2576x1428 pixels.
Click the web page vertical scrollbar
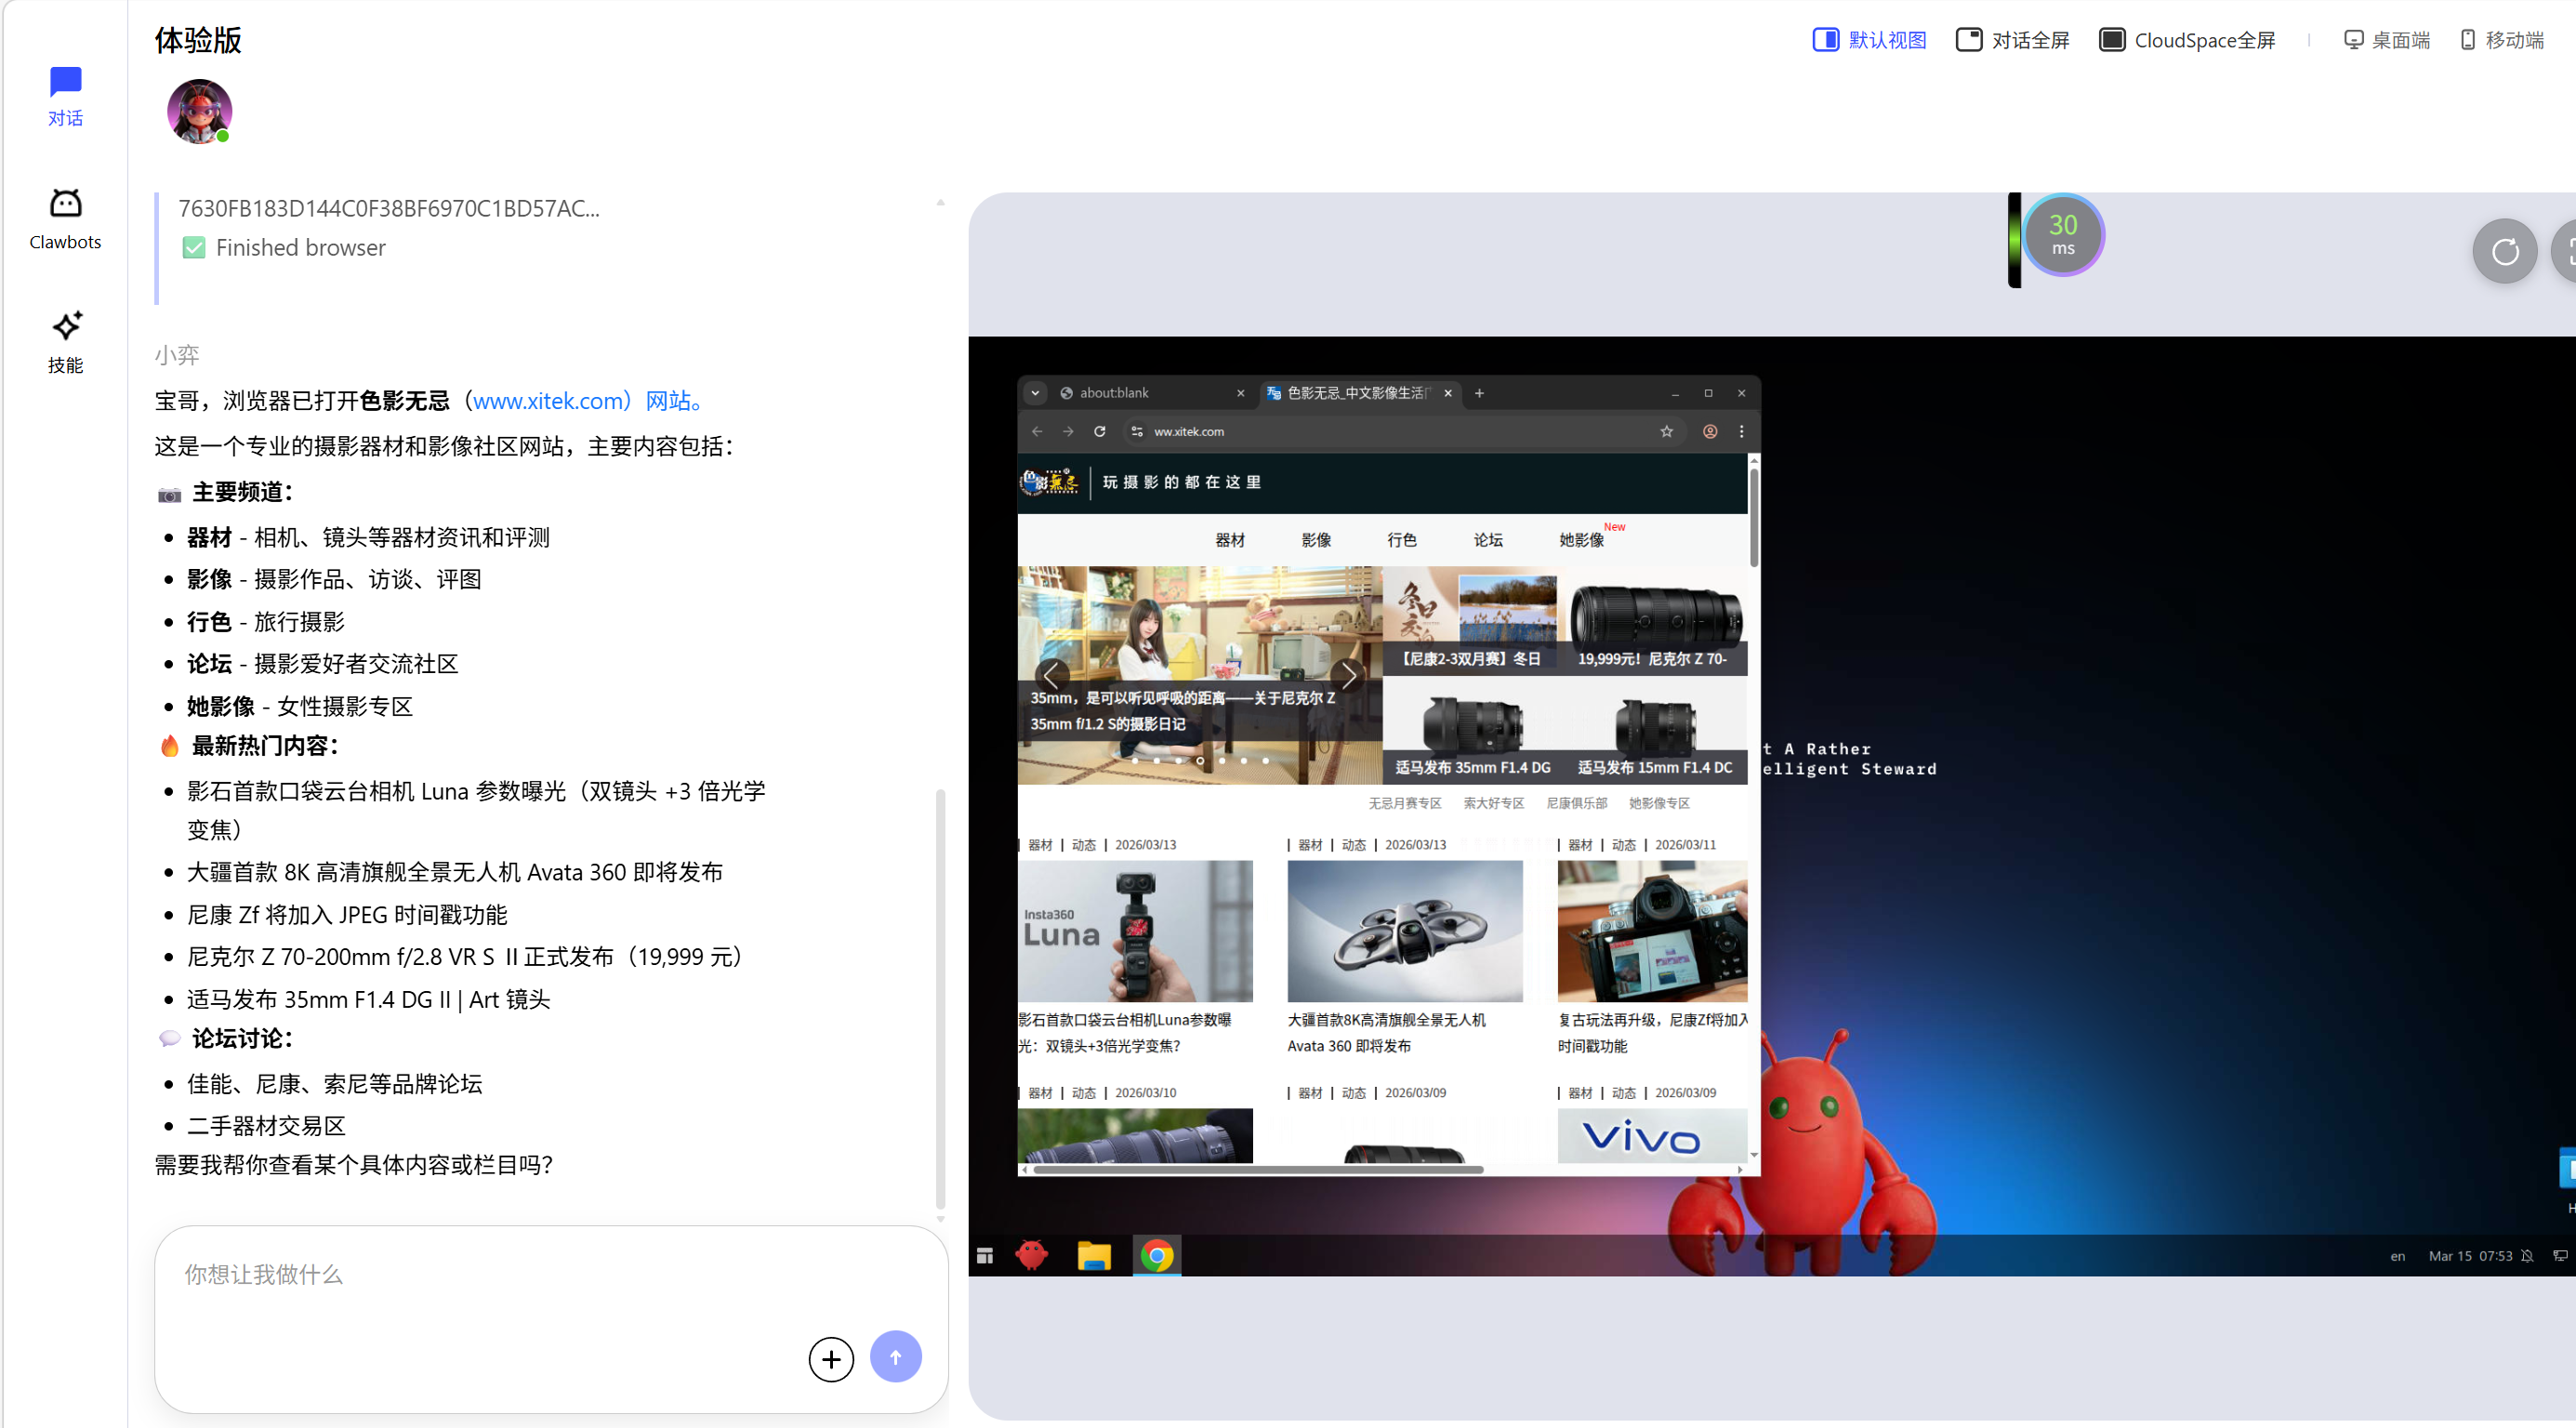[1754, 517]
